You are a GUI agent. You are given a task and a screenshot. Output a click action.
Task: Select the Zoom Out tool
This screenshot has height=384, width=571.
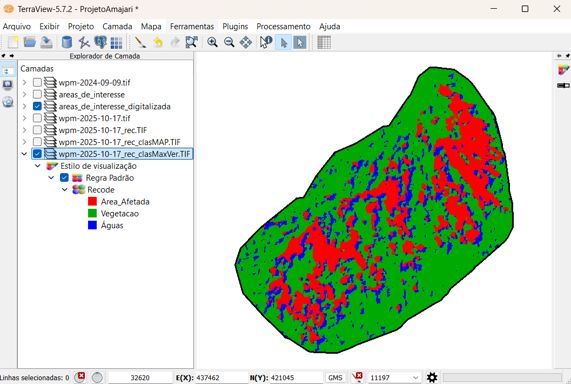tap(229, 42)
